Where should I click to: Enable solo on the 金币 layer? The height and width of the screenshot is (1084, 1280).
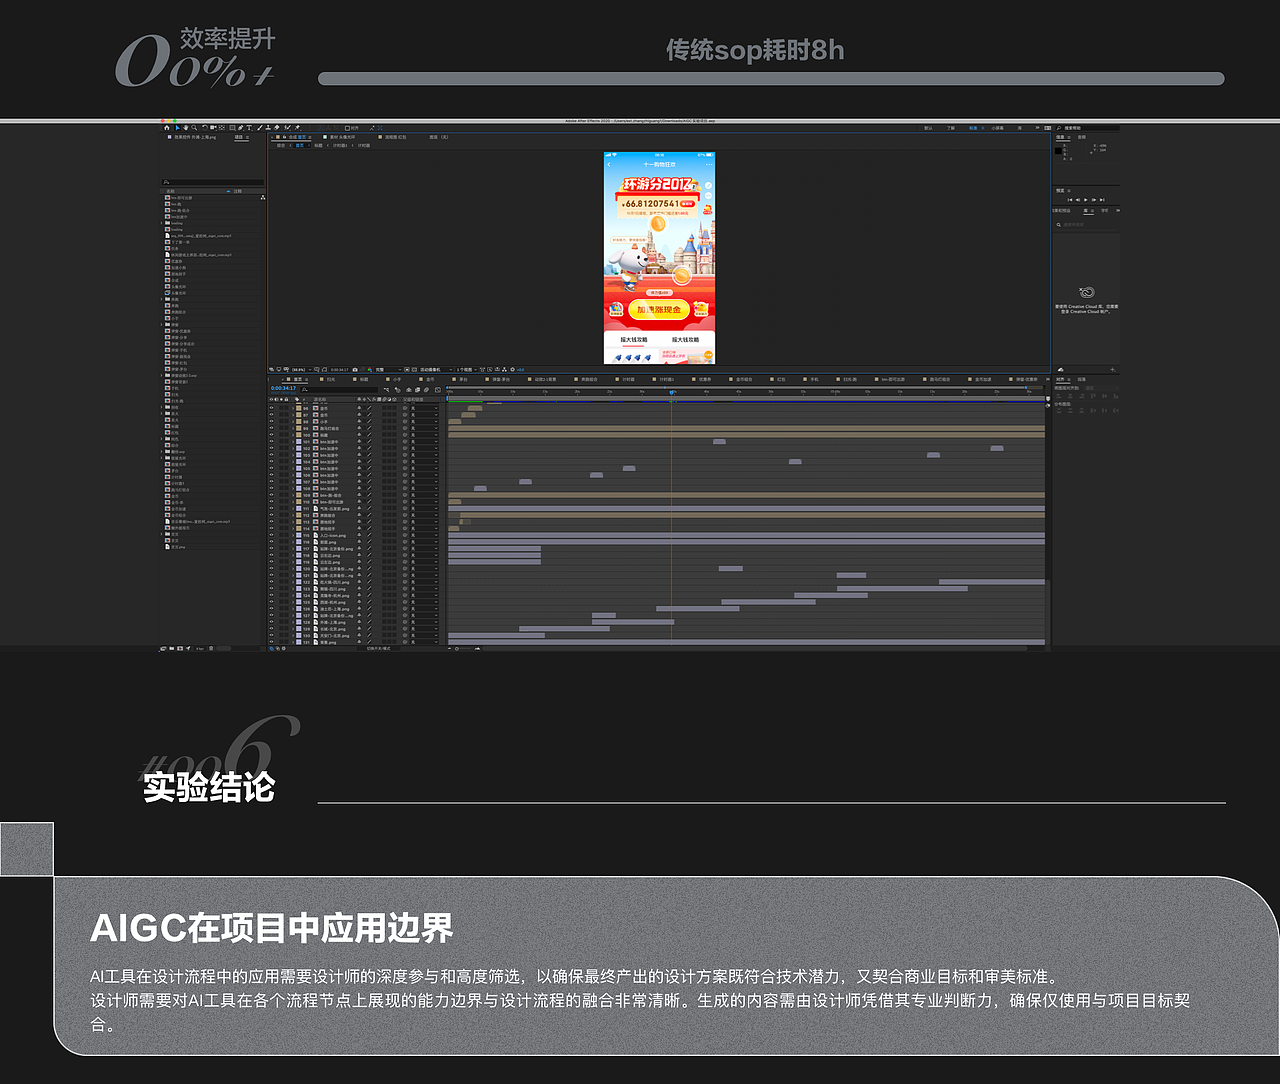[x=281, y=408]
